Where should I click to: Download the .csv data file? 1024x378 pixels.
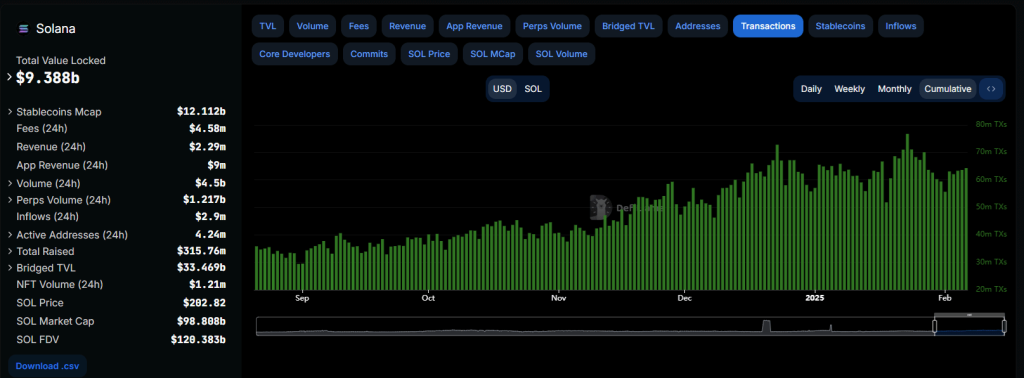(x=48, y=366)
